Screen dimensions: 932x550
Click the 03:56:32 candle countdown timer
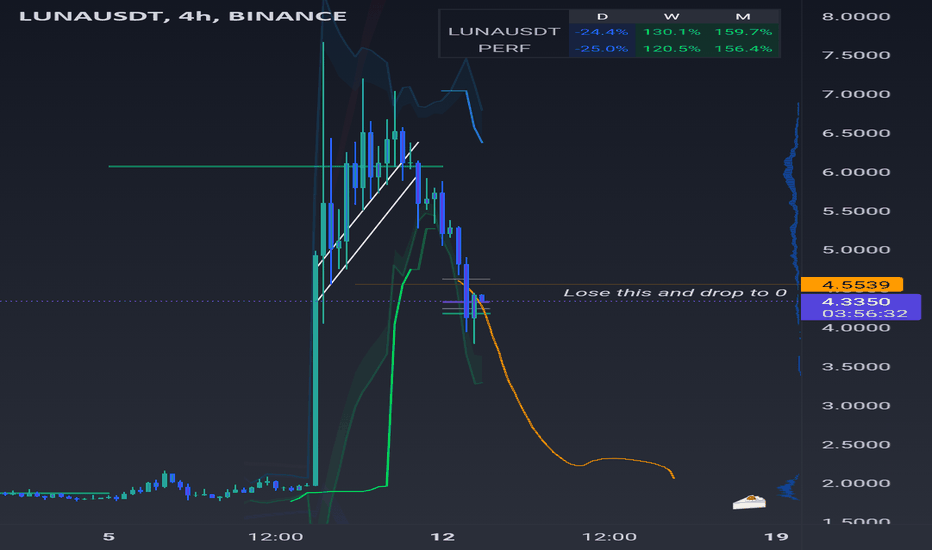tap(865, 313)
